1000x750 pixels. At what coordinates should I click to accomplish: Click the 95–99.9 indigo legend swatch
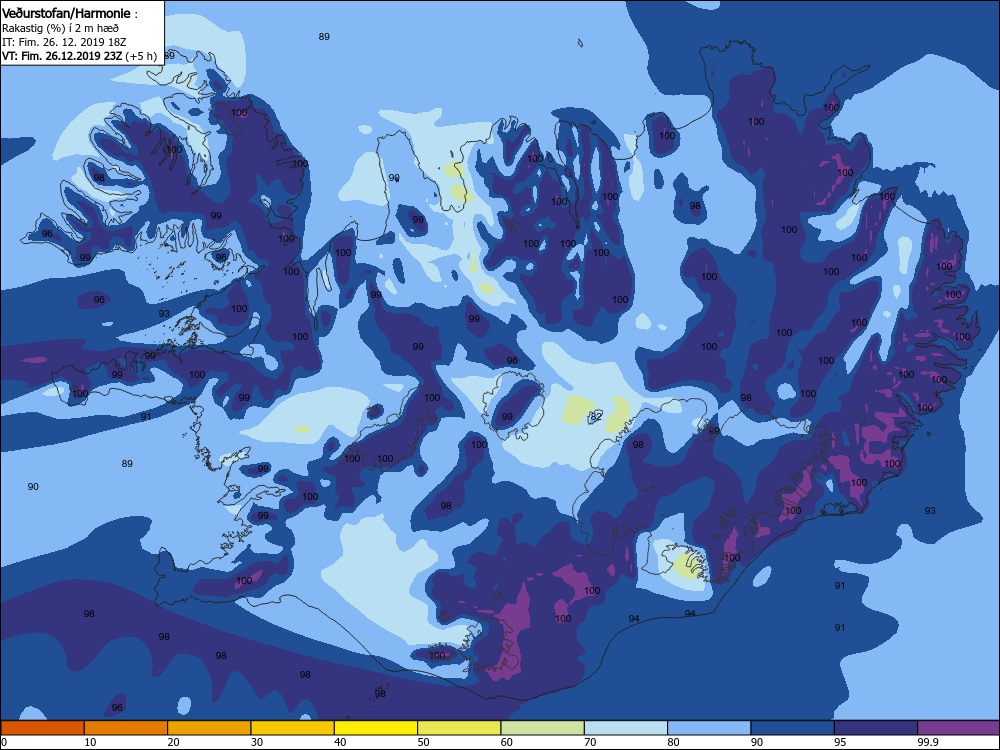pos(876,728)
